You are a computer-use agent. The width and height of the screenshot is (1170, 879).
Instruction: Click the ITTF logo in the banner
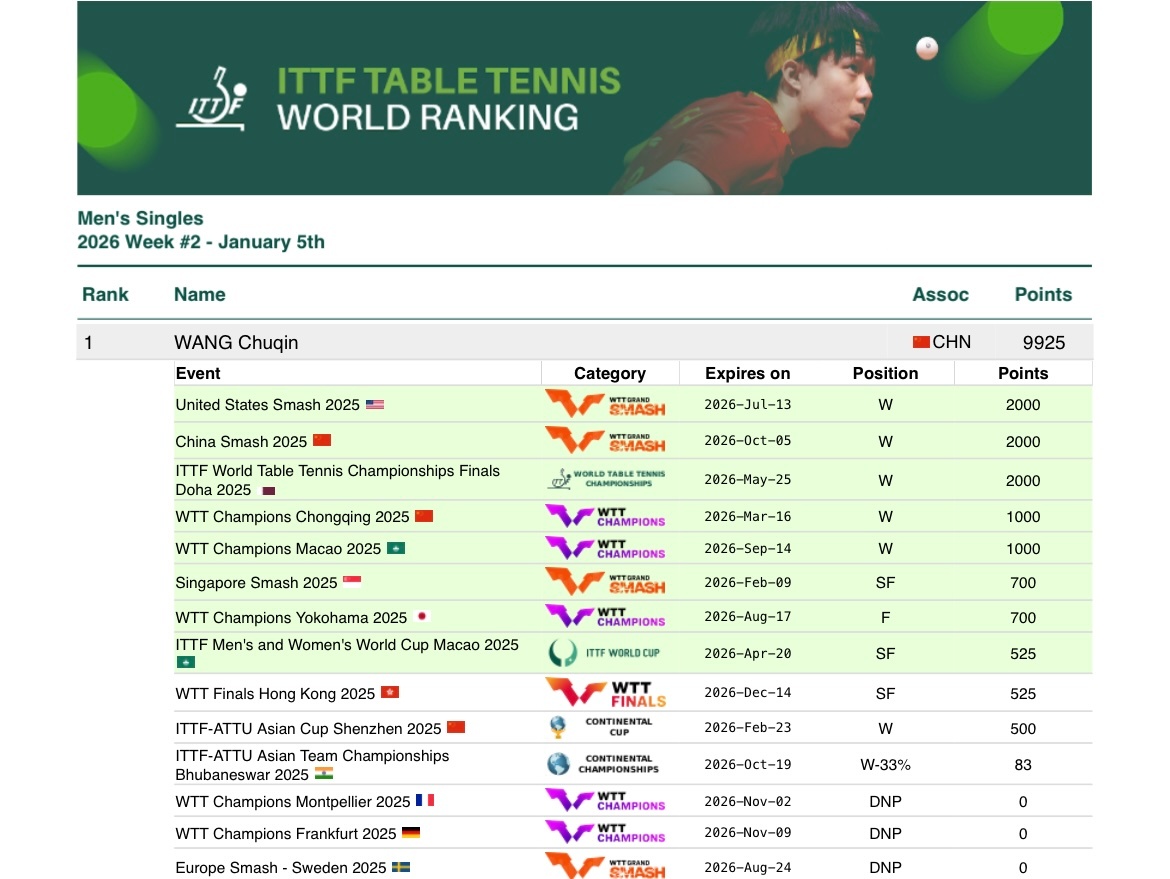(211, 98)
